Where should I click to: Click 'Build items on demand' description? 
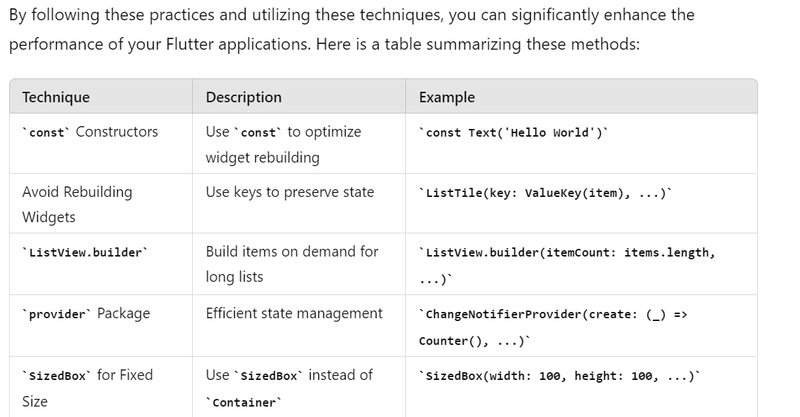(291, 264)
